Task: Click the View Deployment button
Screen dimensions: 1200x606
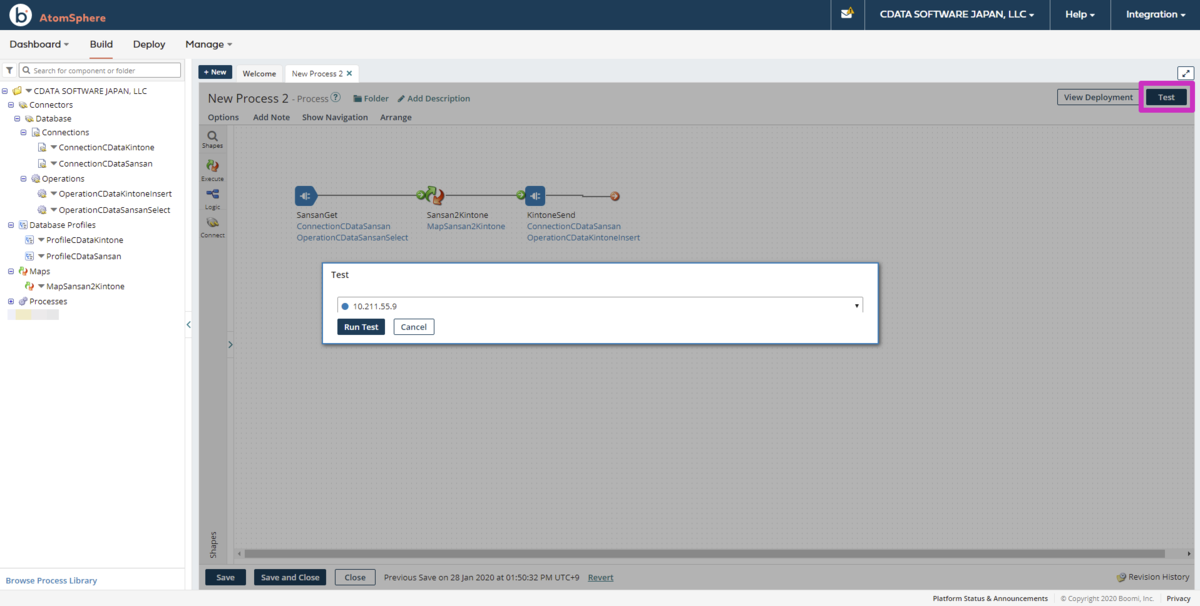Action: pyautogui.click(x=1098, y=97)
